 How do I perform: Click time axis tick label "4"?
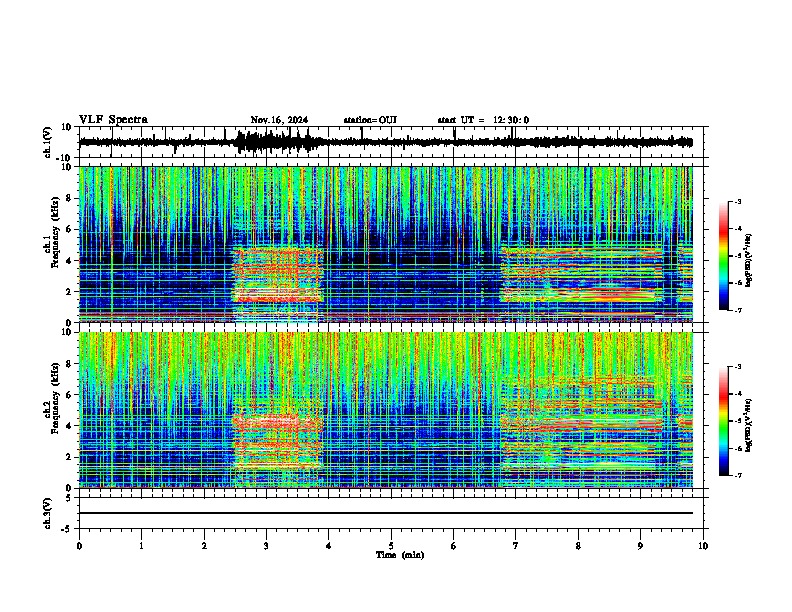click(329, 546)
